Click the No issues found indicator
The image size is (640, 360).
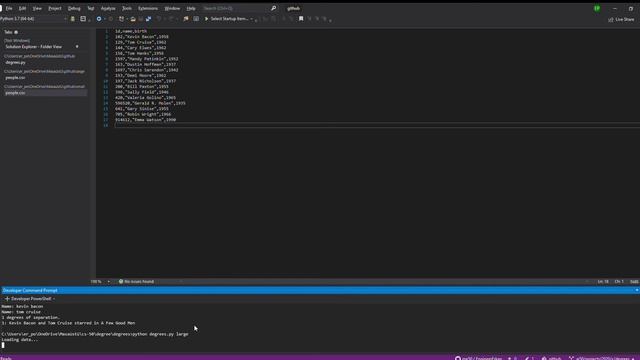(x=136, y=281)
